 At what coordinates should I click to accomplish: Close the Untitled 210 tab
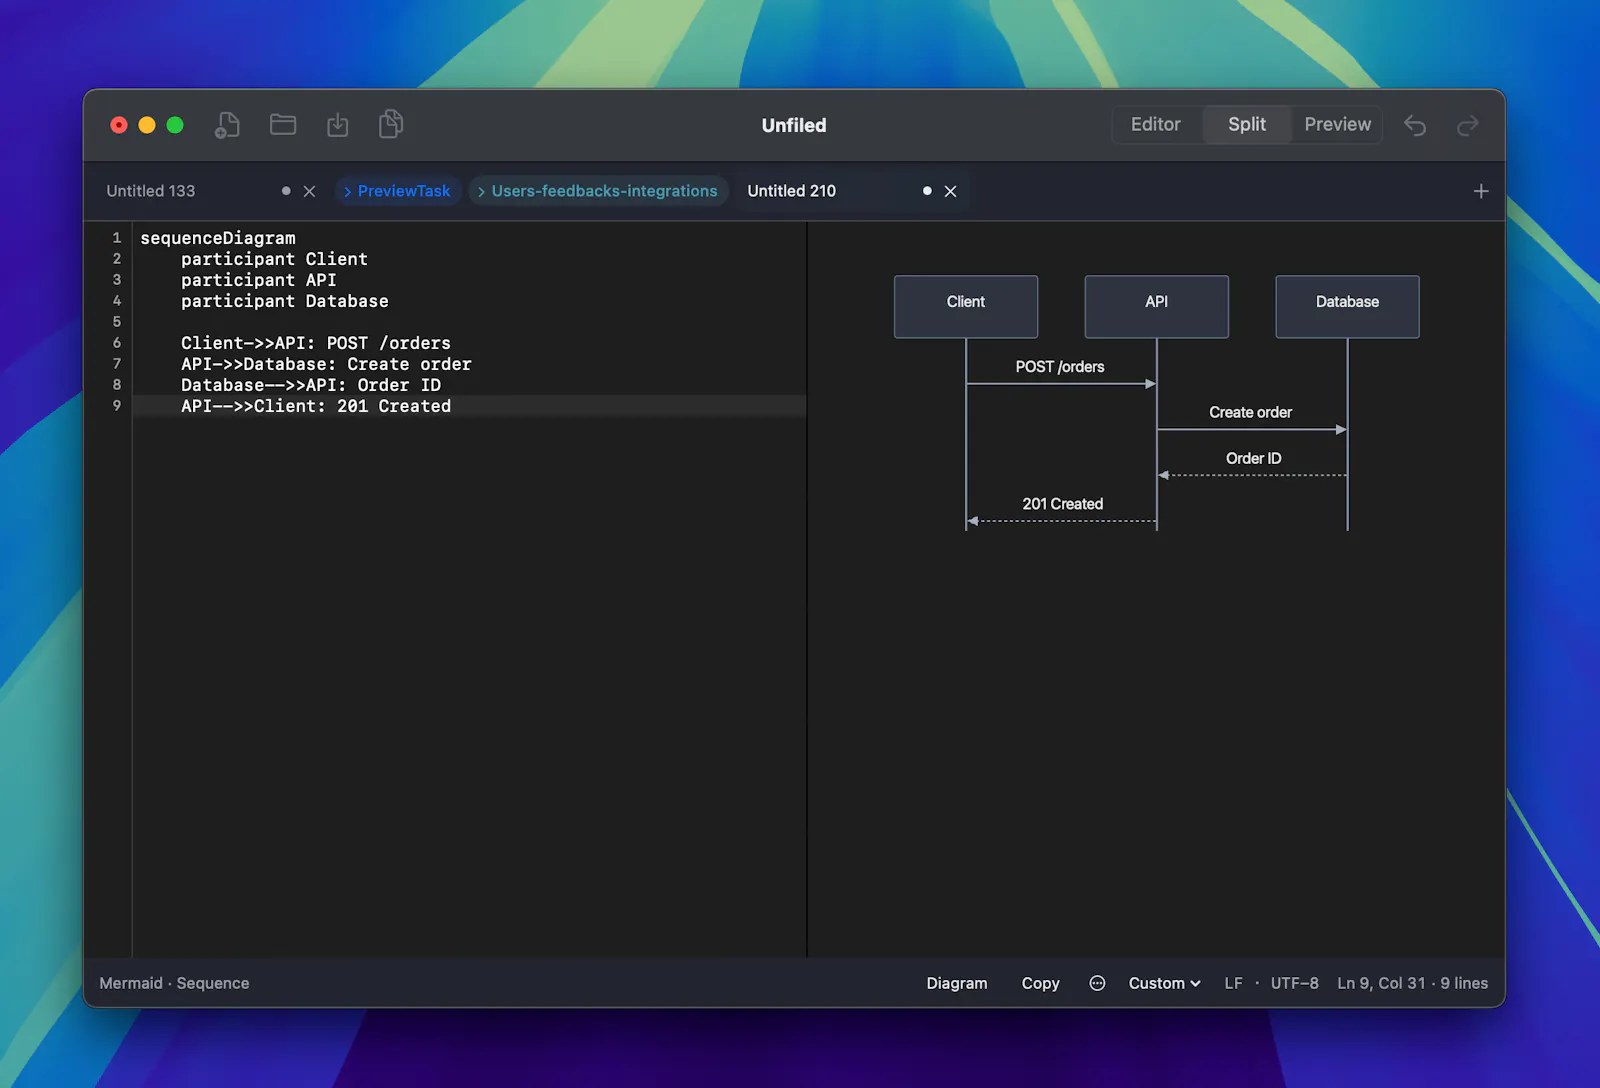pyautogui.click(x=950, y=191)
